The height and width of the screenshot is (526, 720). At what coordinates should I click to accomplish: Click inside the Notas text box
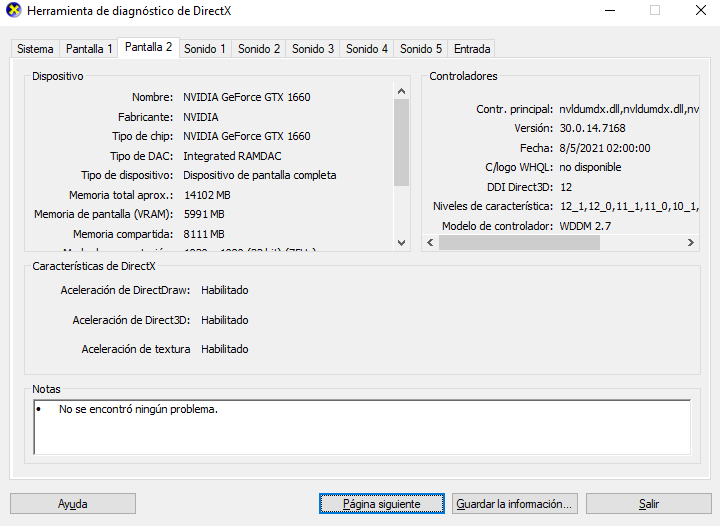(x=362, y=427)
